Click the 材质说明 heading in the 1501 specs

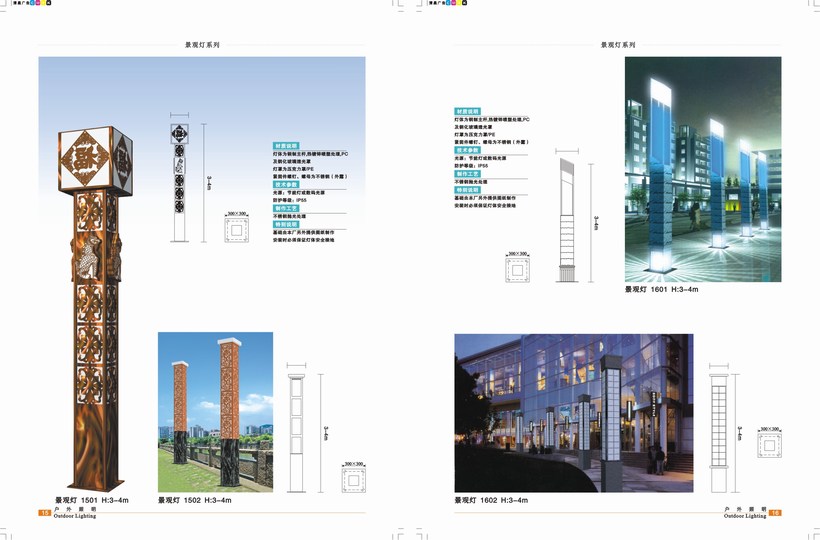click(x=286, y=145)
